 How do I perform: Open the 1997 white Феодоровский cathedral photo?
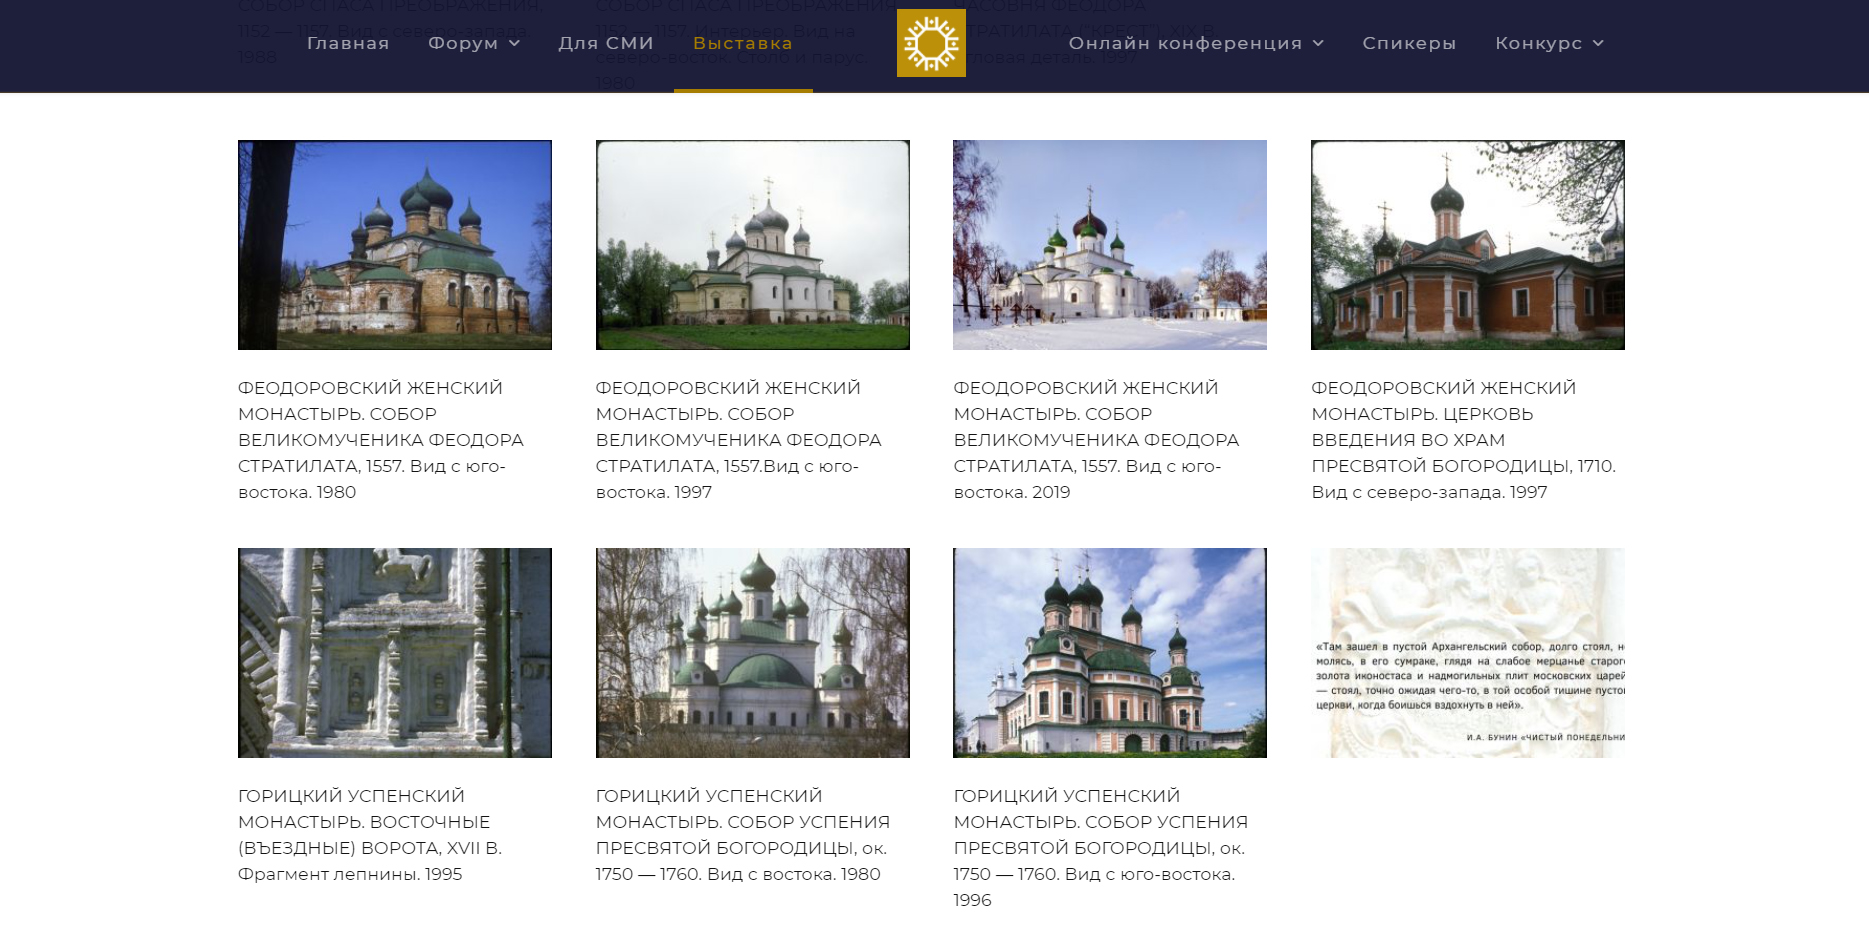point(752,245)
